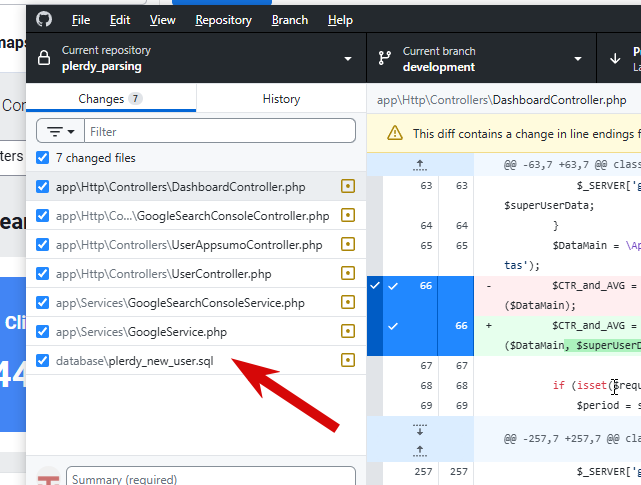The width and height of the screenshot is (641, 485).
Task: Uncheck DashboardController.php file checkbox
Action: point(43,186)
